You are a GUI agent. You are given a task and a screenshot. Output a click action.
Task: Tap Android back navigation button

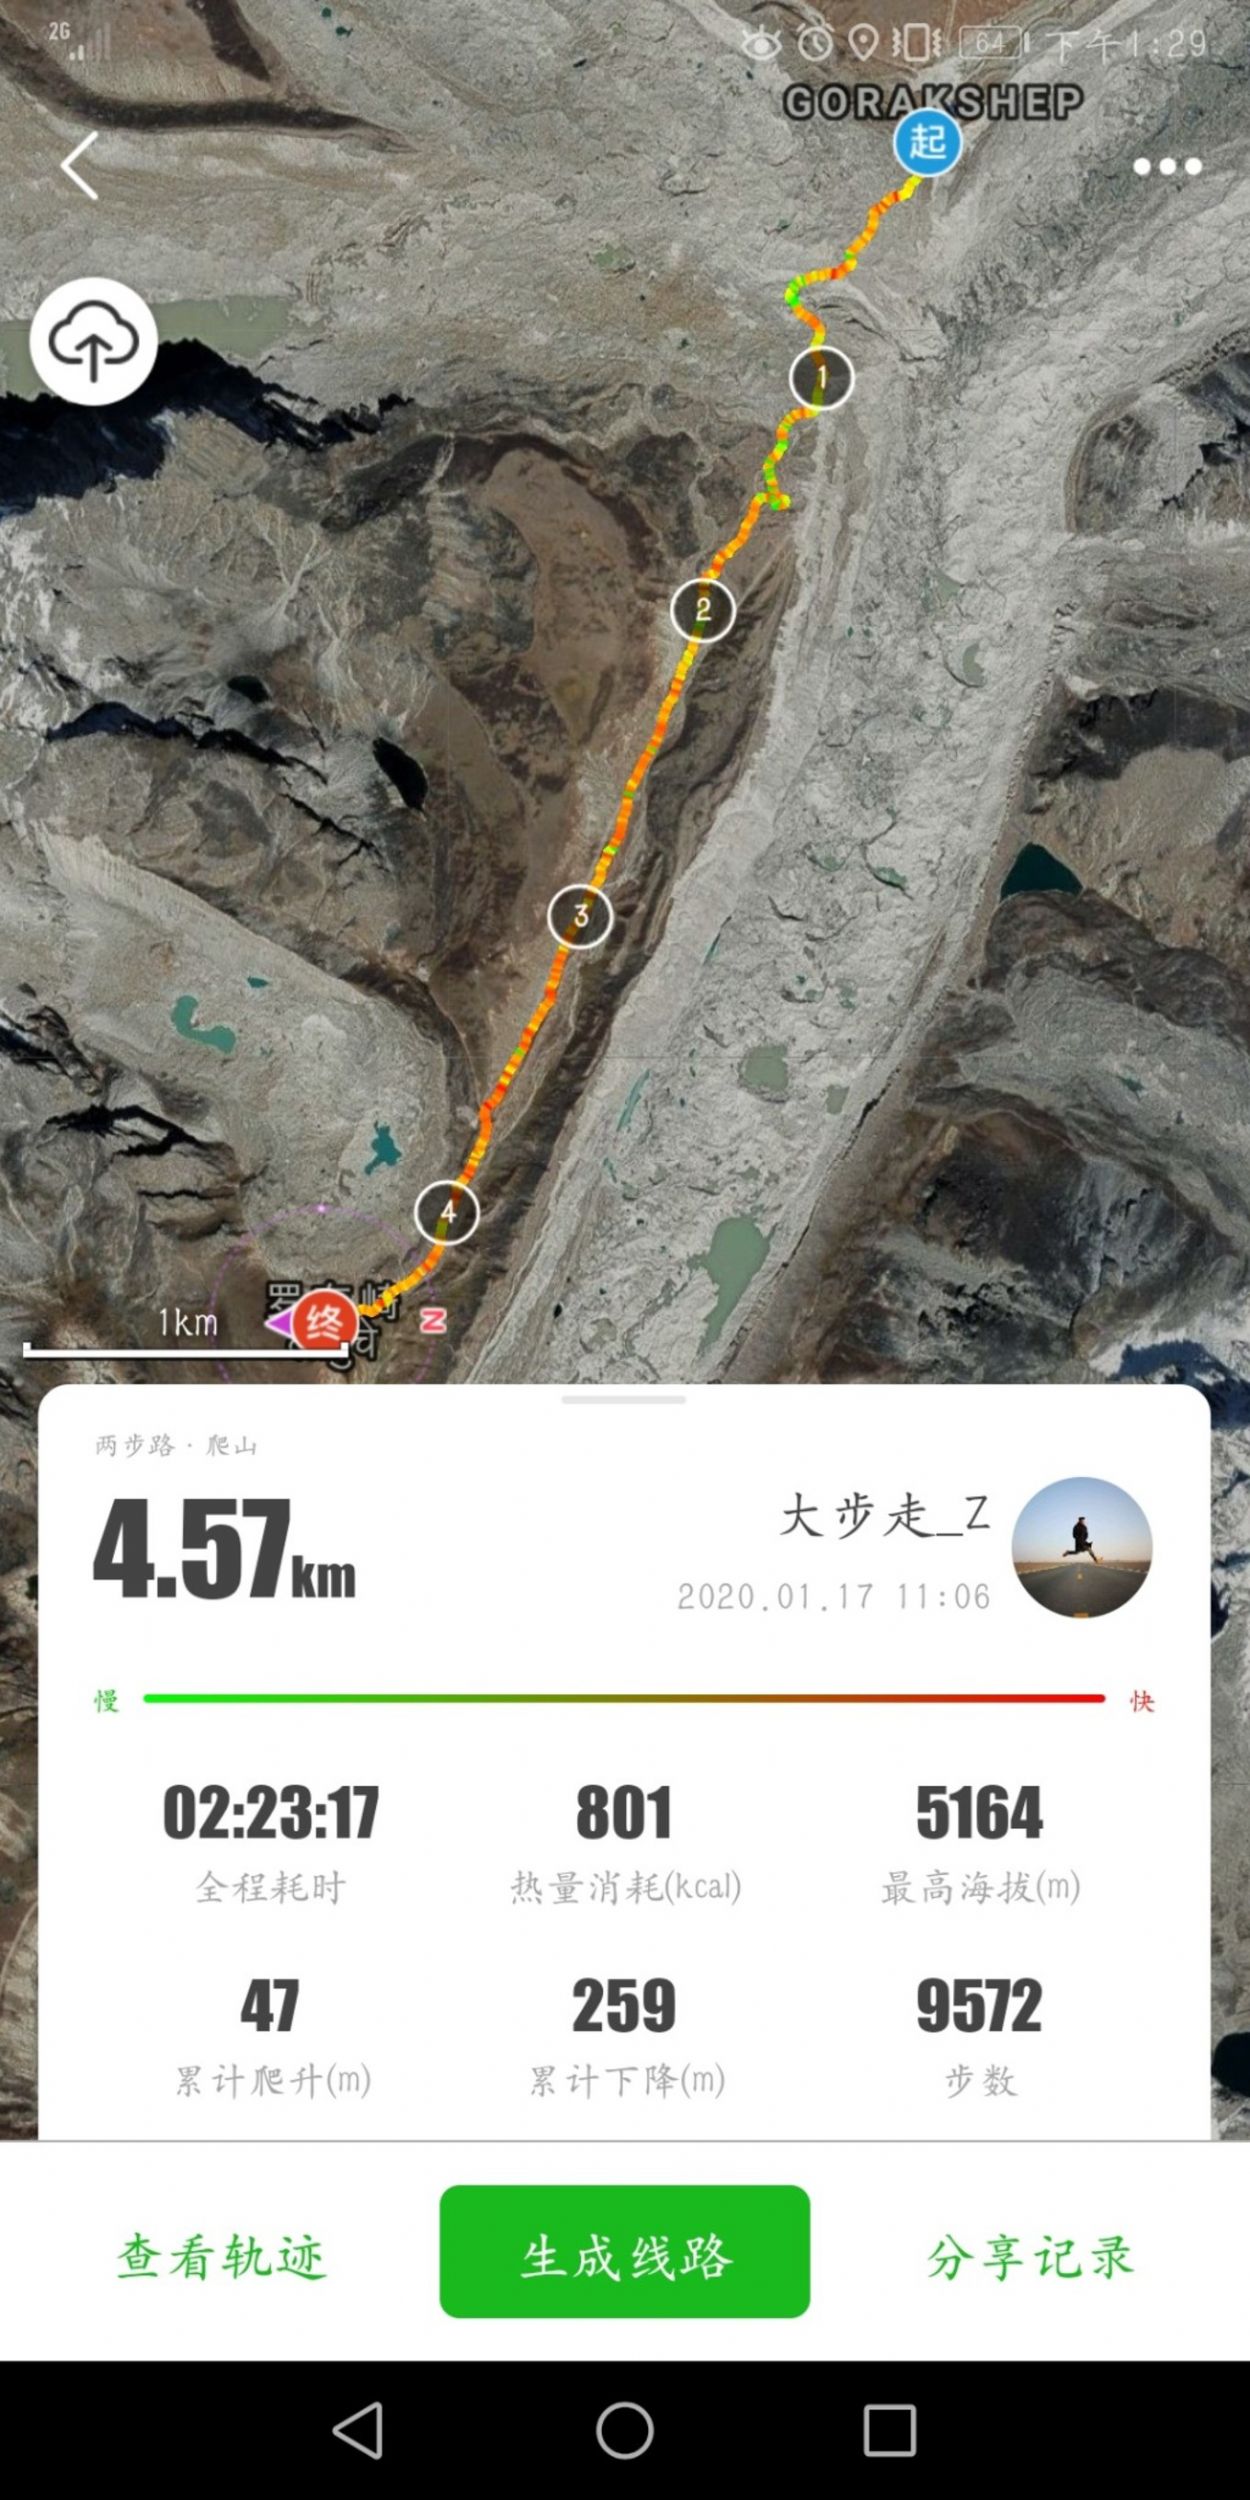click(358, 2430)
